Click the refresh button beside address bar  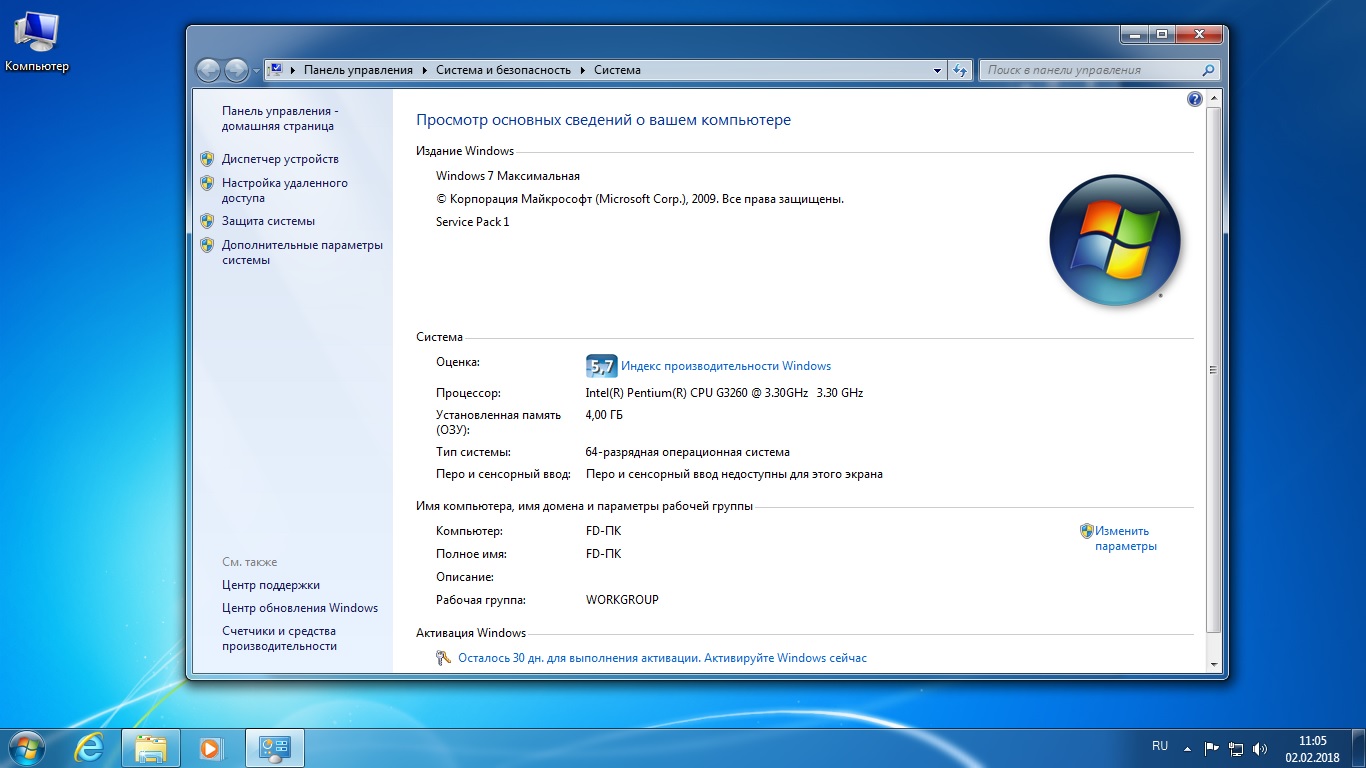pos(960,70)
